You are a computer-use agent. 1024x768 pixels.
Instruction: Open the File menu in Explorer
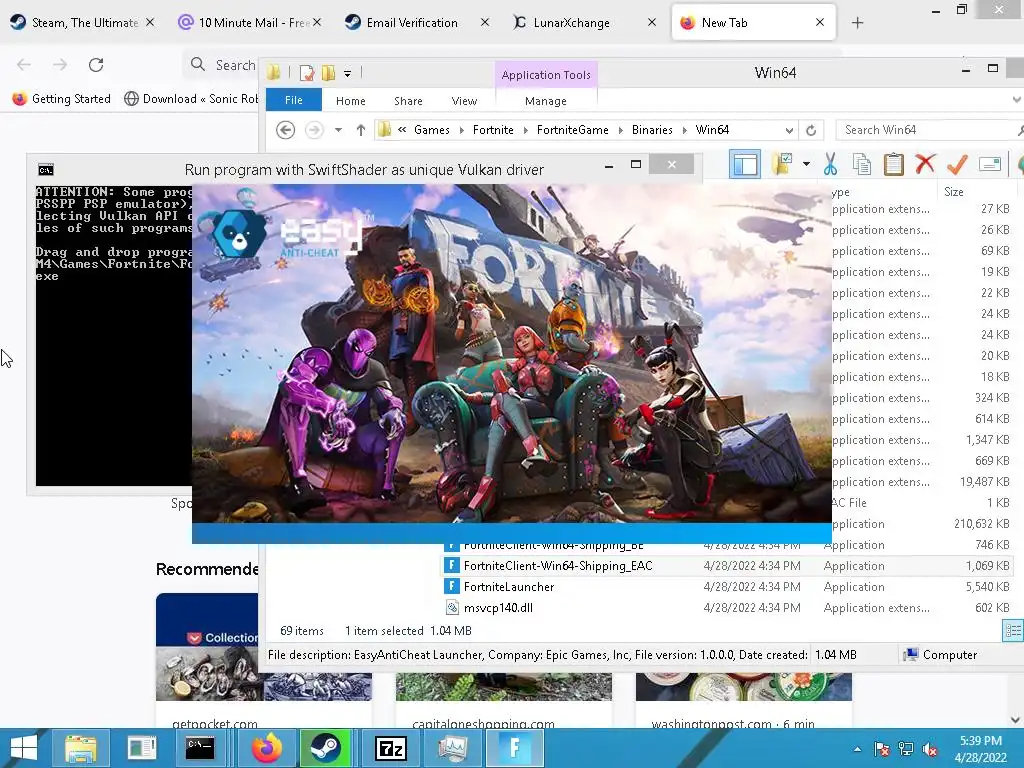click(x=294, y=101)
